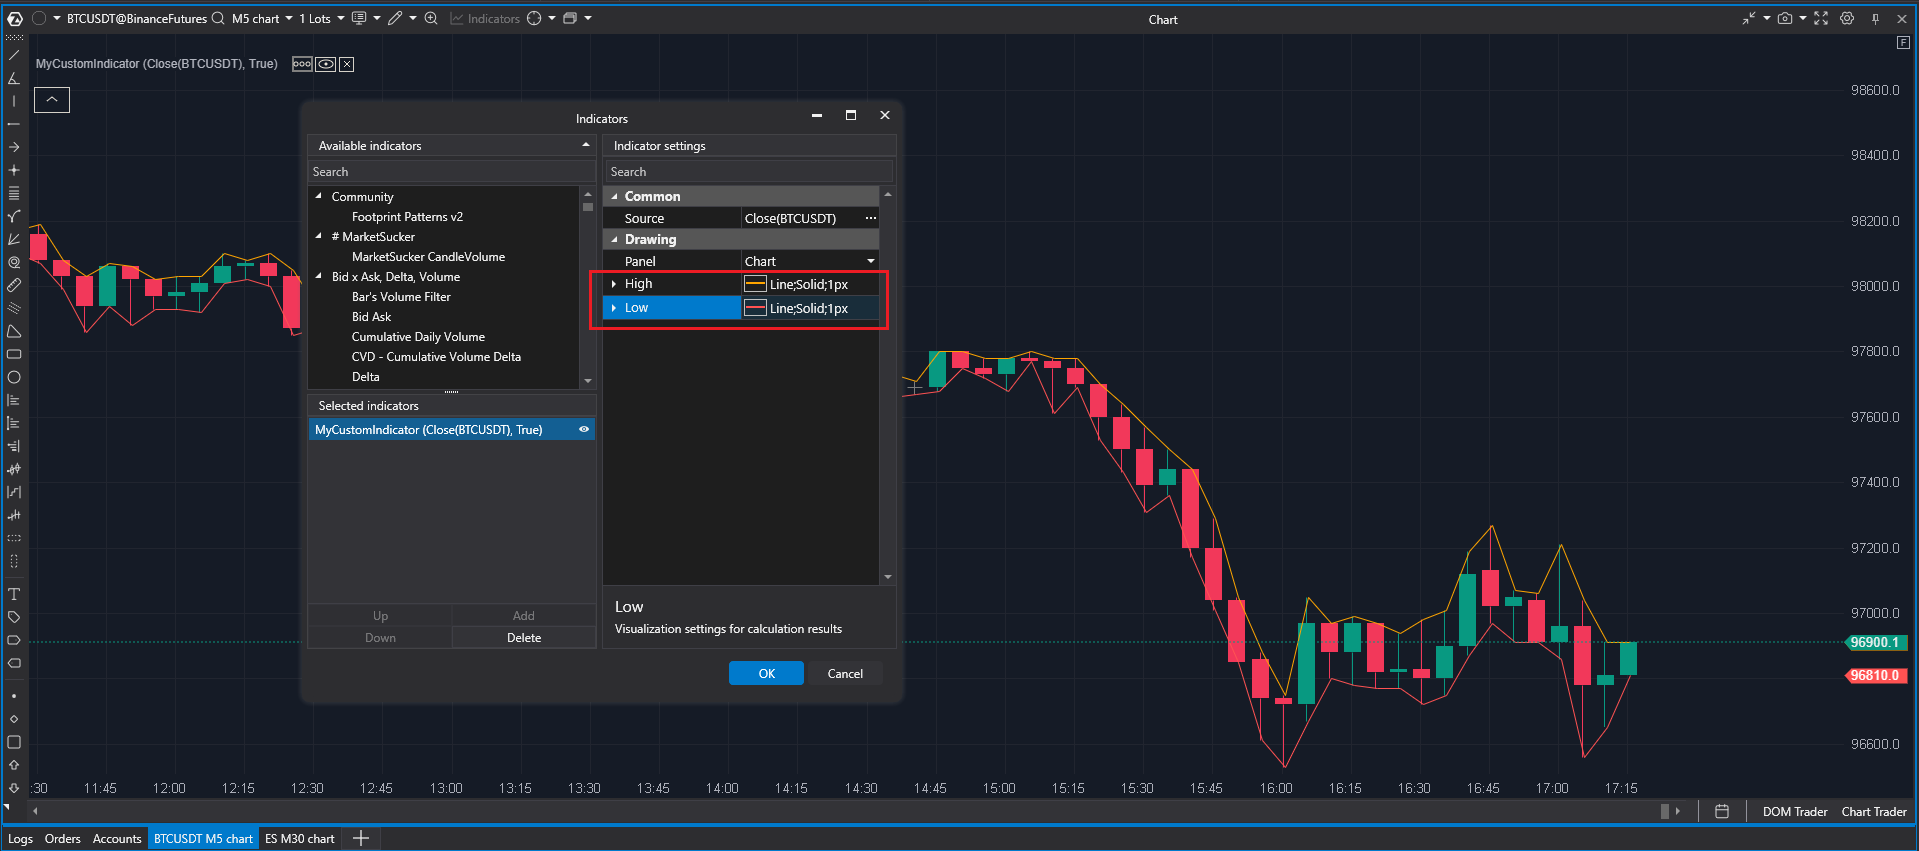Switch to the ES M30 chart tab
Viewport: 1919px width, 851px height.
300,838
